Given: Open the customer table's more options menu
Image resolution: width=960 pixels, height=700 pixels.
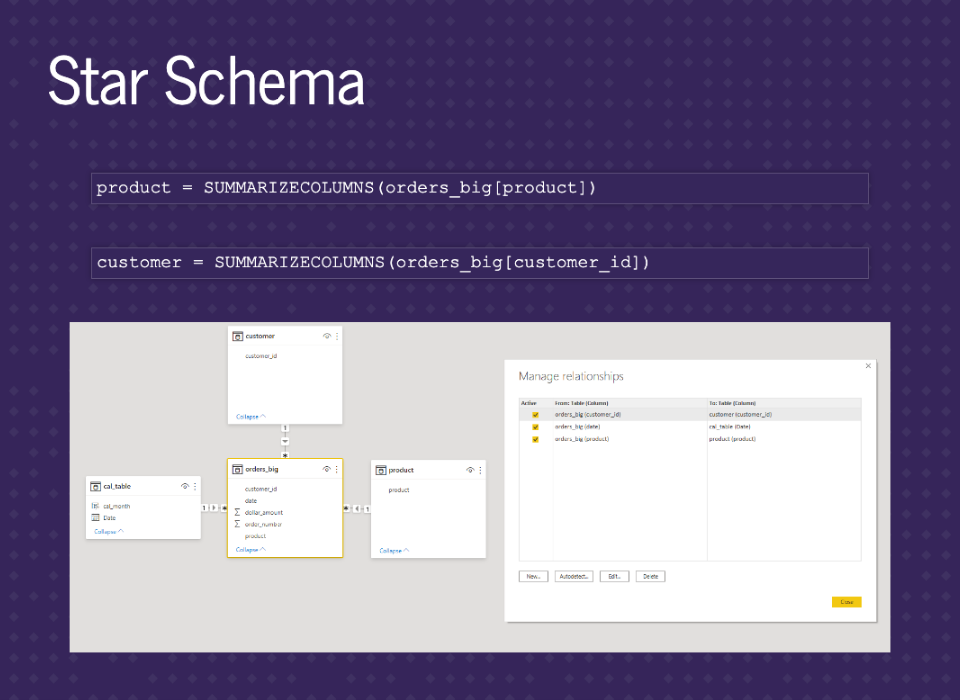Looking at the screenshot, I should click(337, 337).
